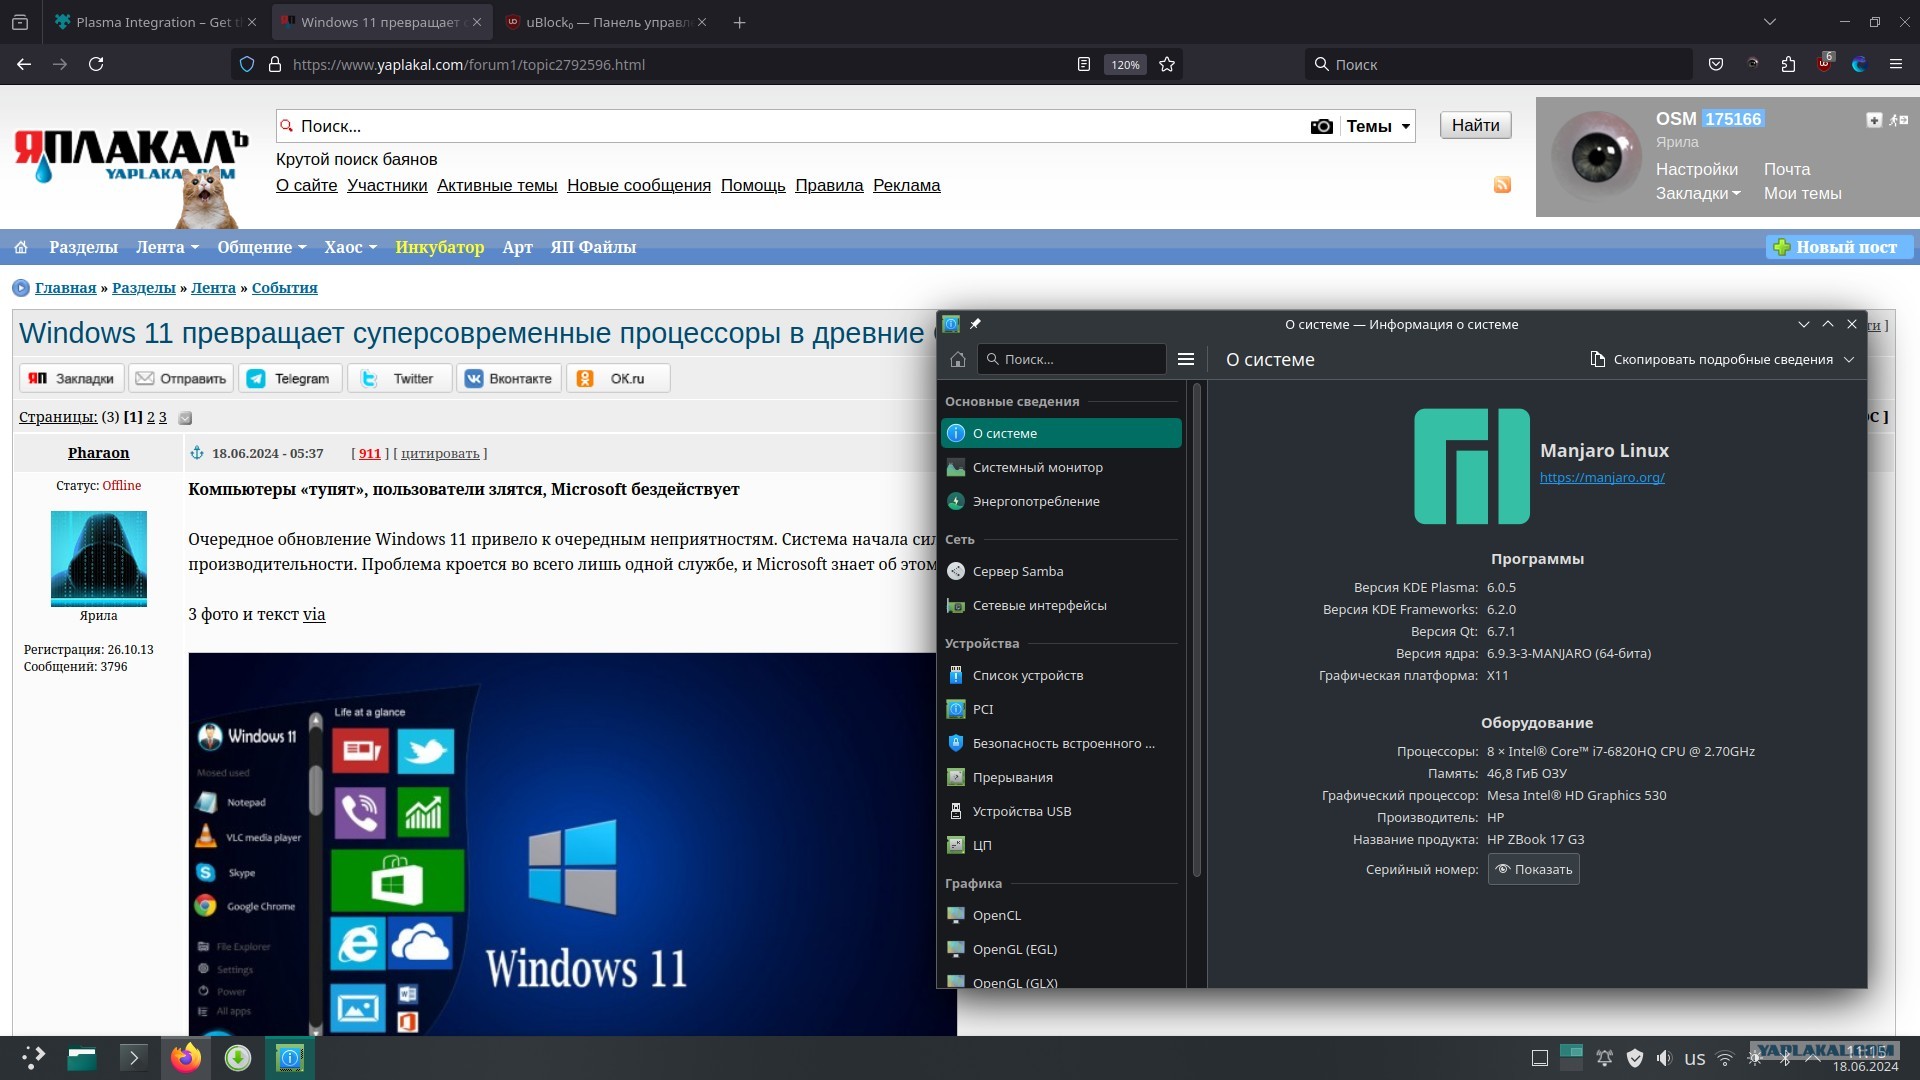Log out using the exit icon
This screenshot has height=1080, width=1920.
(x=1898, y=120)
